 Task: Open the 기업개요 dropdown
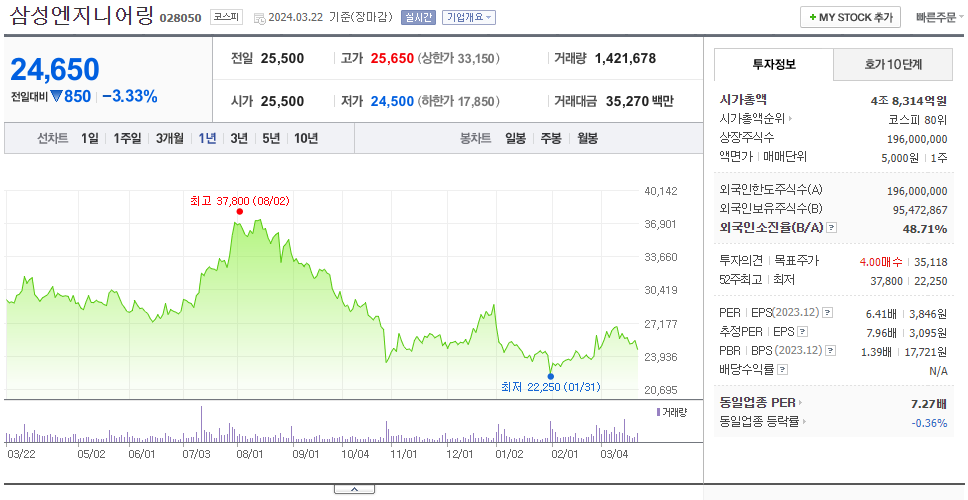point(469,17)
